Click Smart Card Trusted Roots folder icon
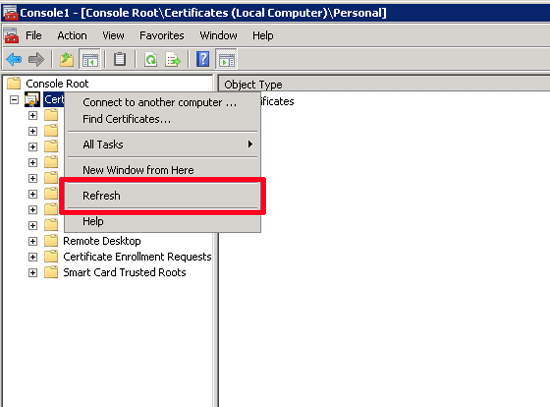Screen dimensions: 550x407 pyautogui.click(x=51, y=273)
